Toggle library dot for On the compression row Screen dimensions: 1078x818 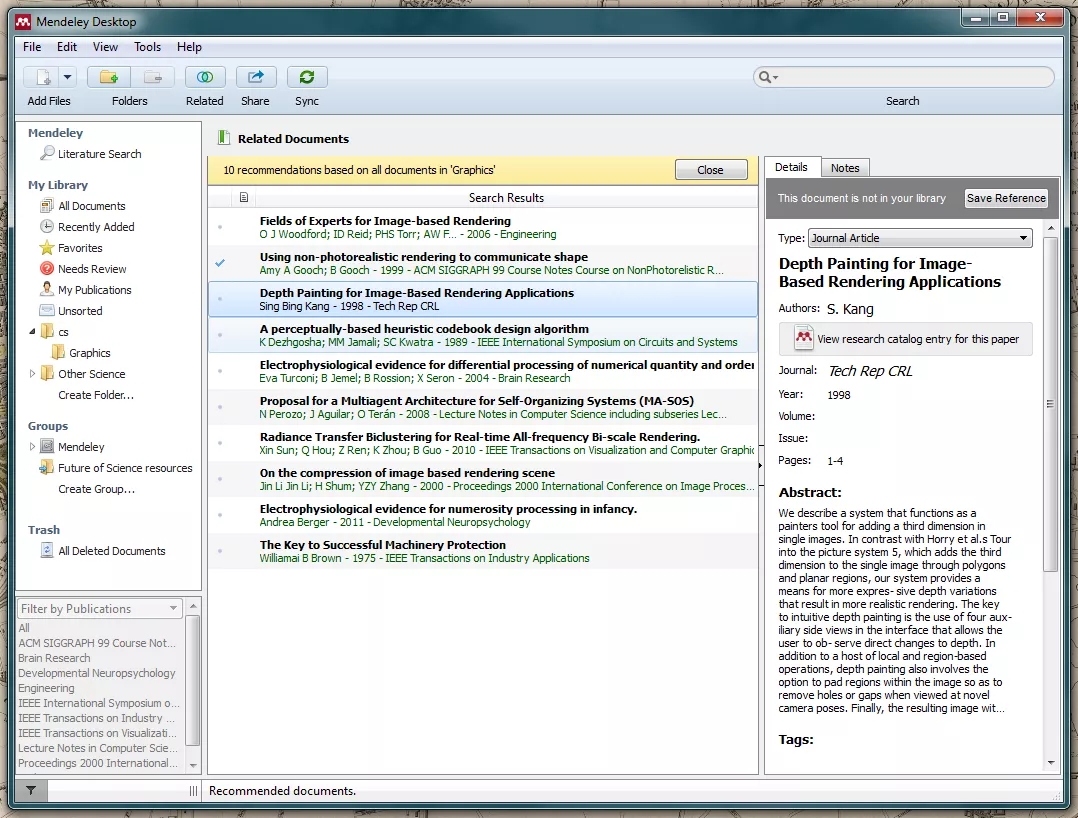pos(220,479)
